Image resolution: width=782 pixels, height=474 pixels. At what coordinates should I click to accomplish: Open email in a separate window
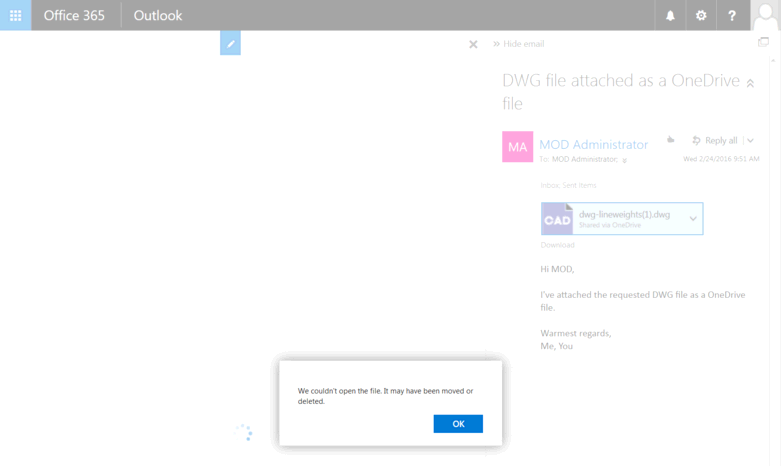(x=764, y=42)
